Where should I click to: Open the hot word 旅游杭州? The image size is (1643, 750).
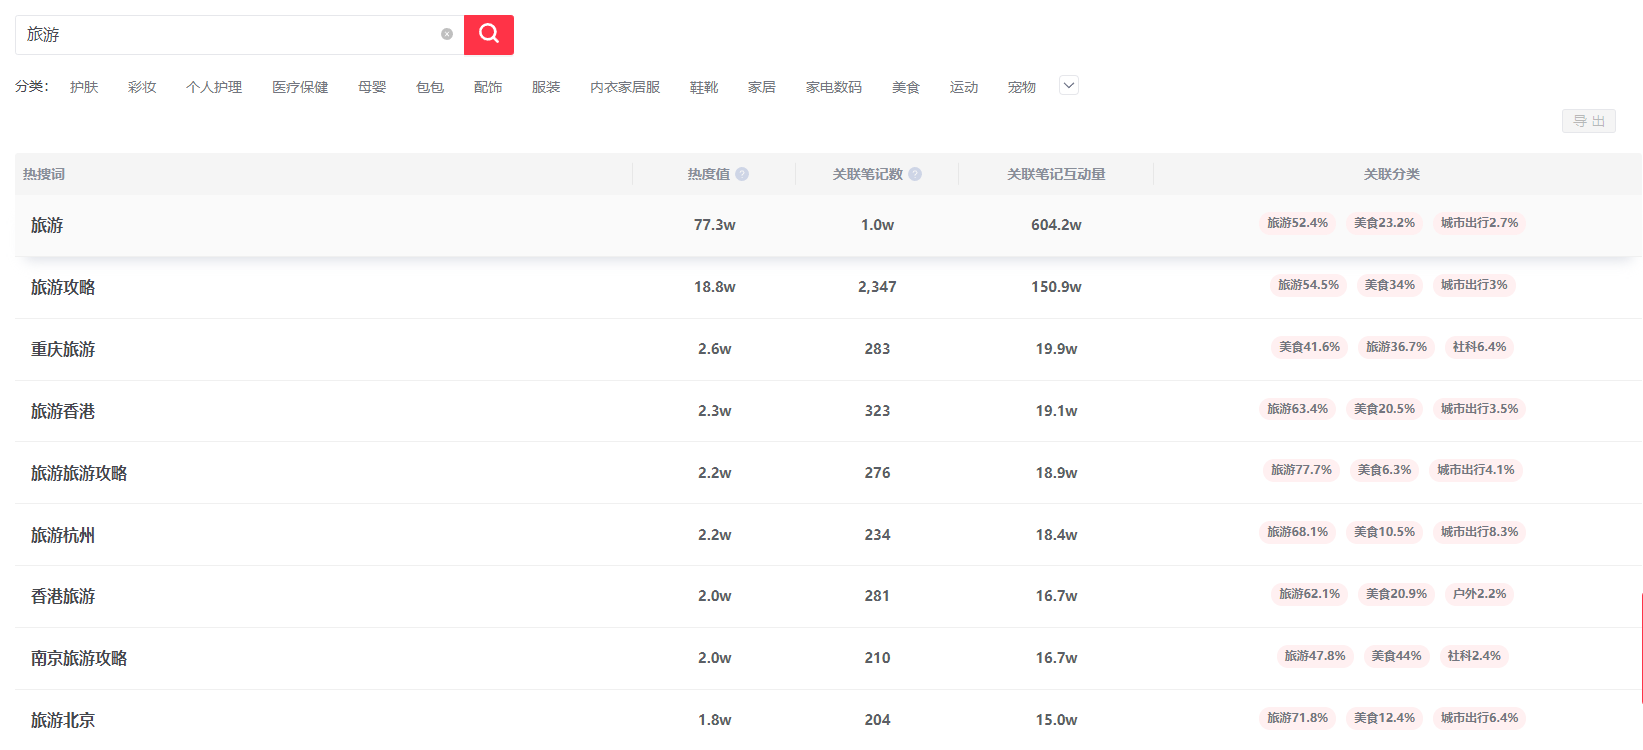[63, 535]
